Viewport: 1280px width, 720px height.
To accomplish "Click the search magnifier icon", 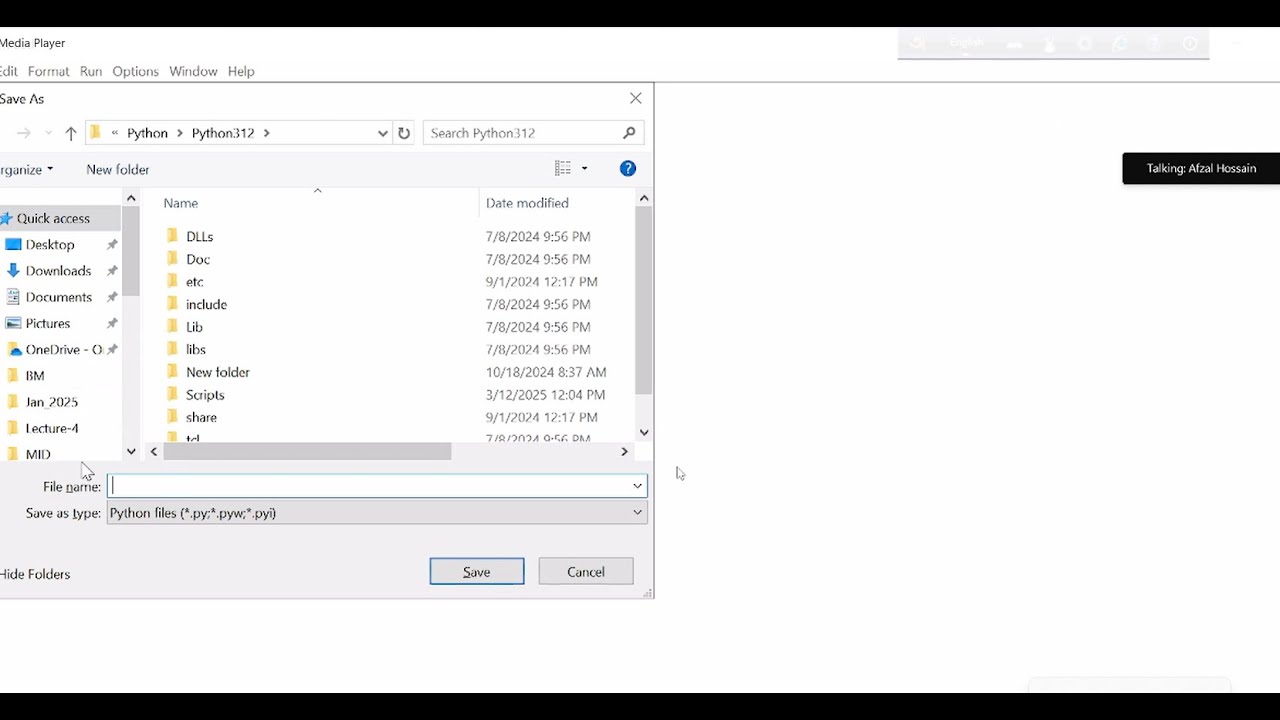I will (629, 133).
